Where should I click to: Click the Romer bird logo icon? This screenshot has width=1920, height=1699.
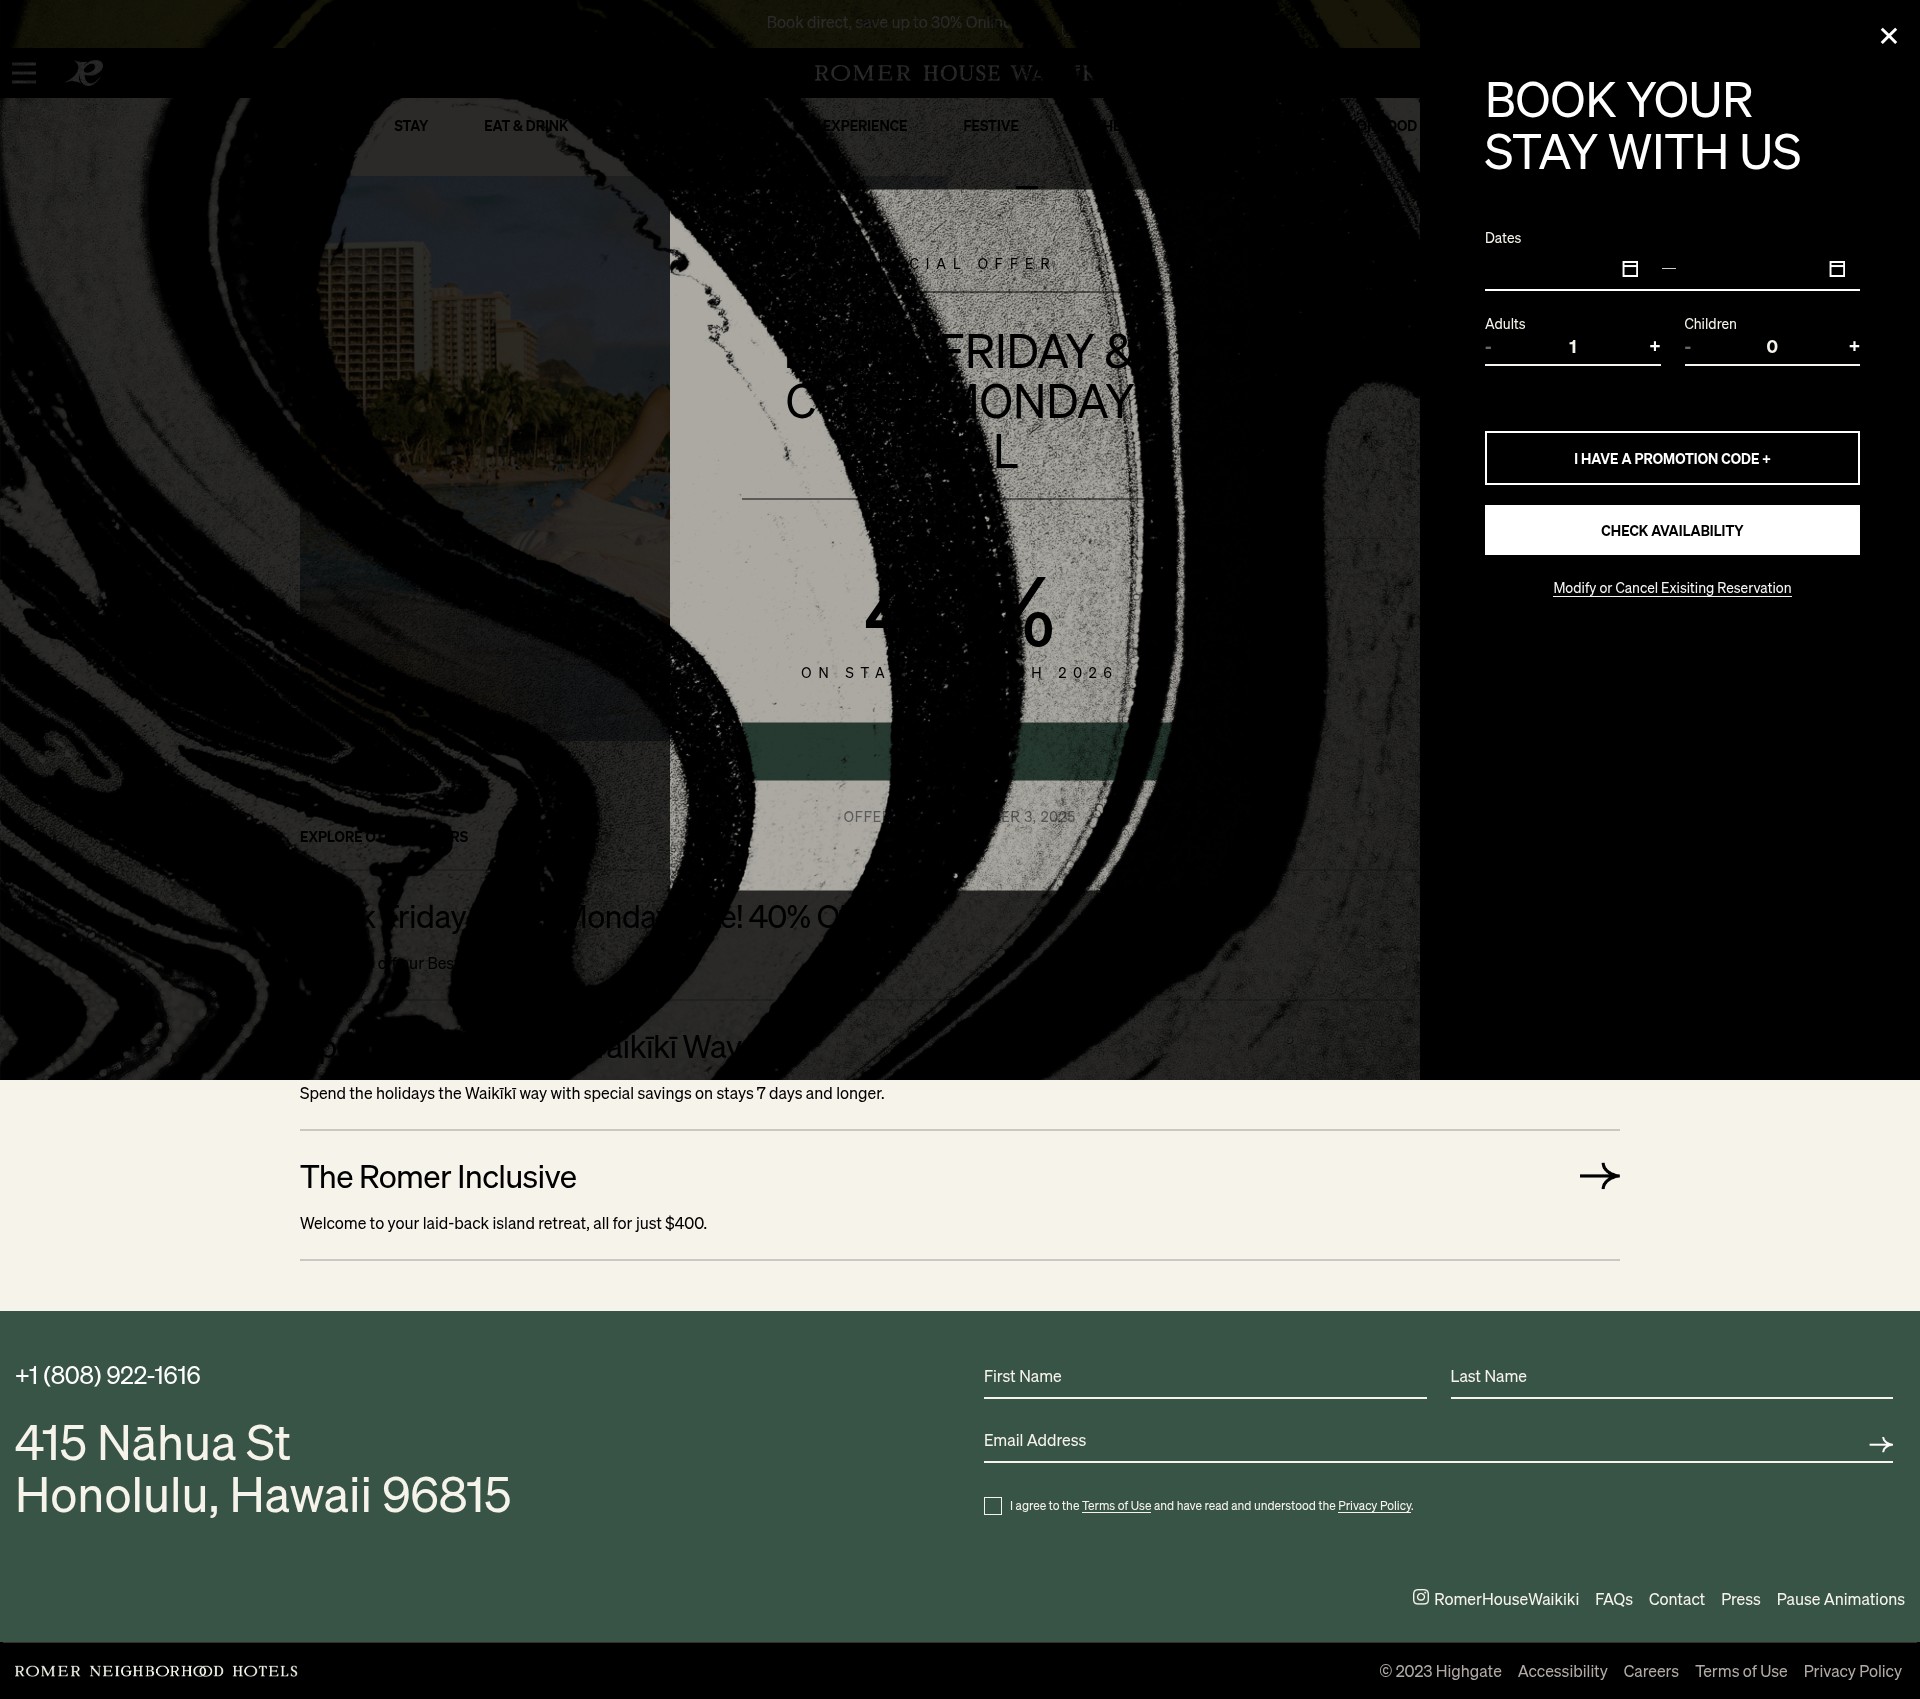(x=84, y=73)
